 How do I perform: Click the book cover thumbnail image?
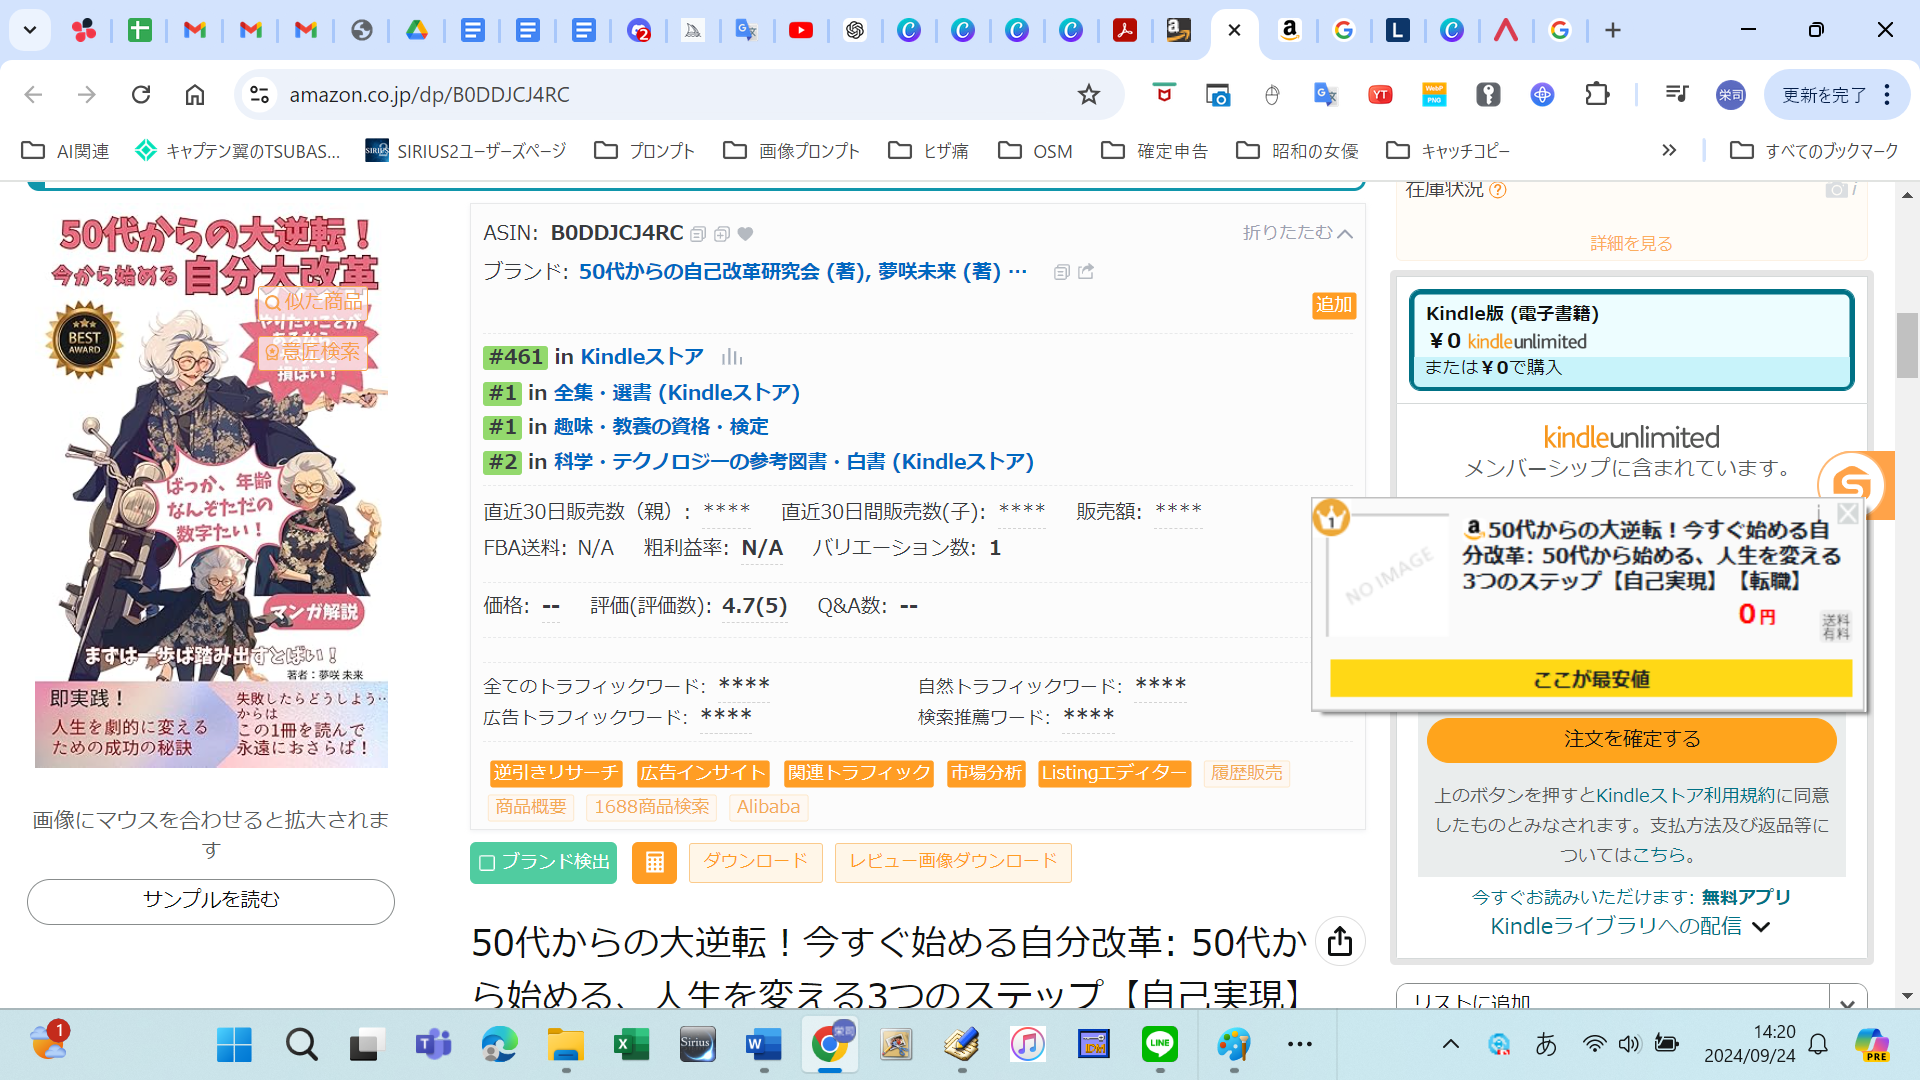pyautogui.click(x=211, y=490)
